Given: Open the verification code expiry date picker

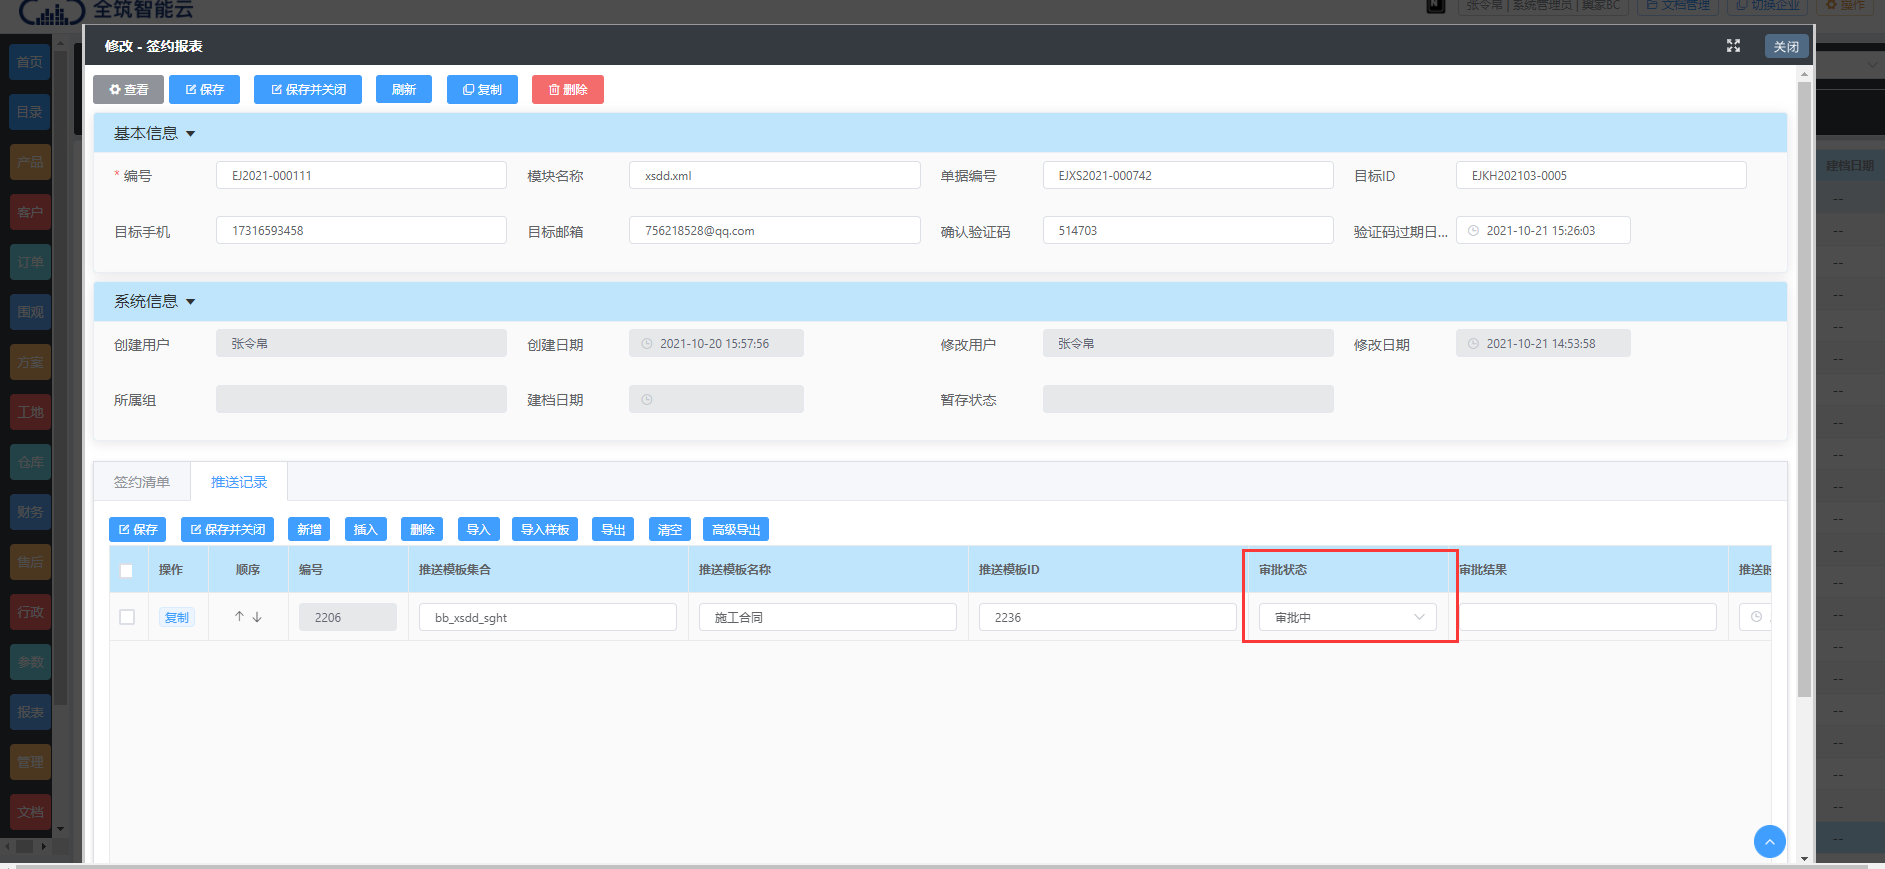Looking at the screenshot, I should coord(1542,231).
